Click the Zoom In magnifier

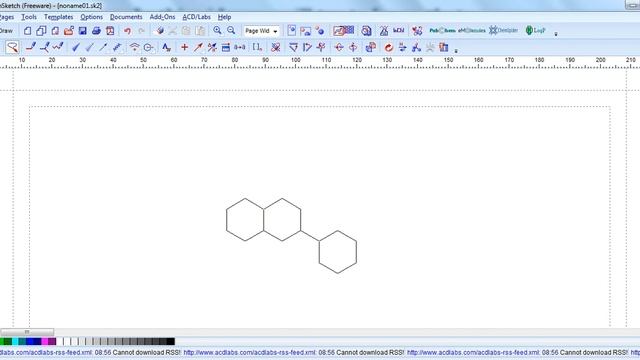[x=217, y=31]
